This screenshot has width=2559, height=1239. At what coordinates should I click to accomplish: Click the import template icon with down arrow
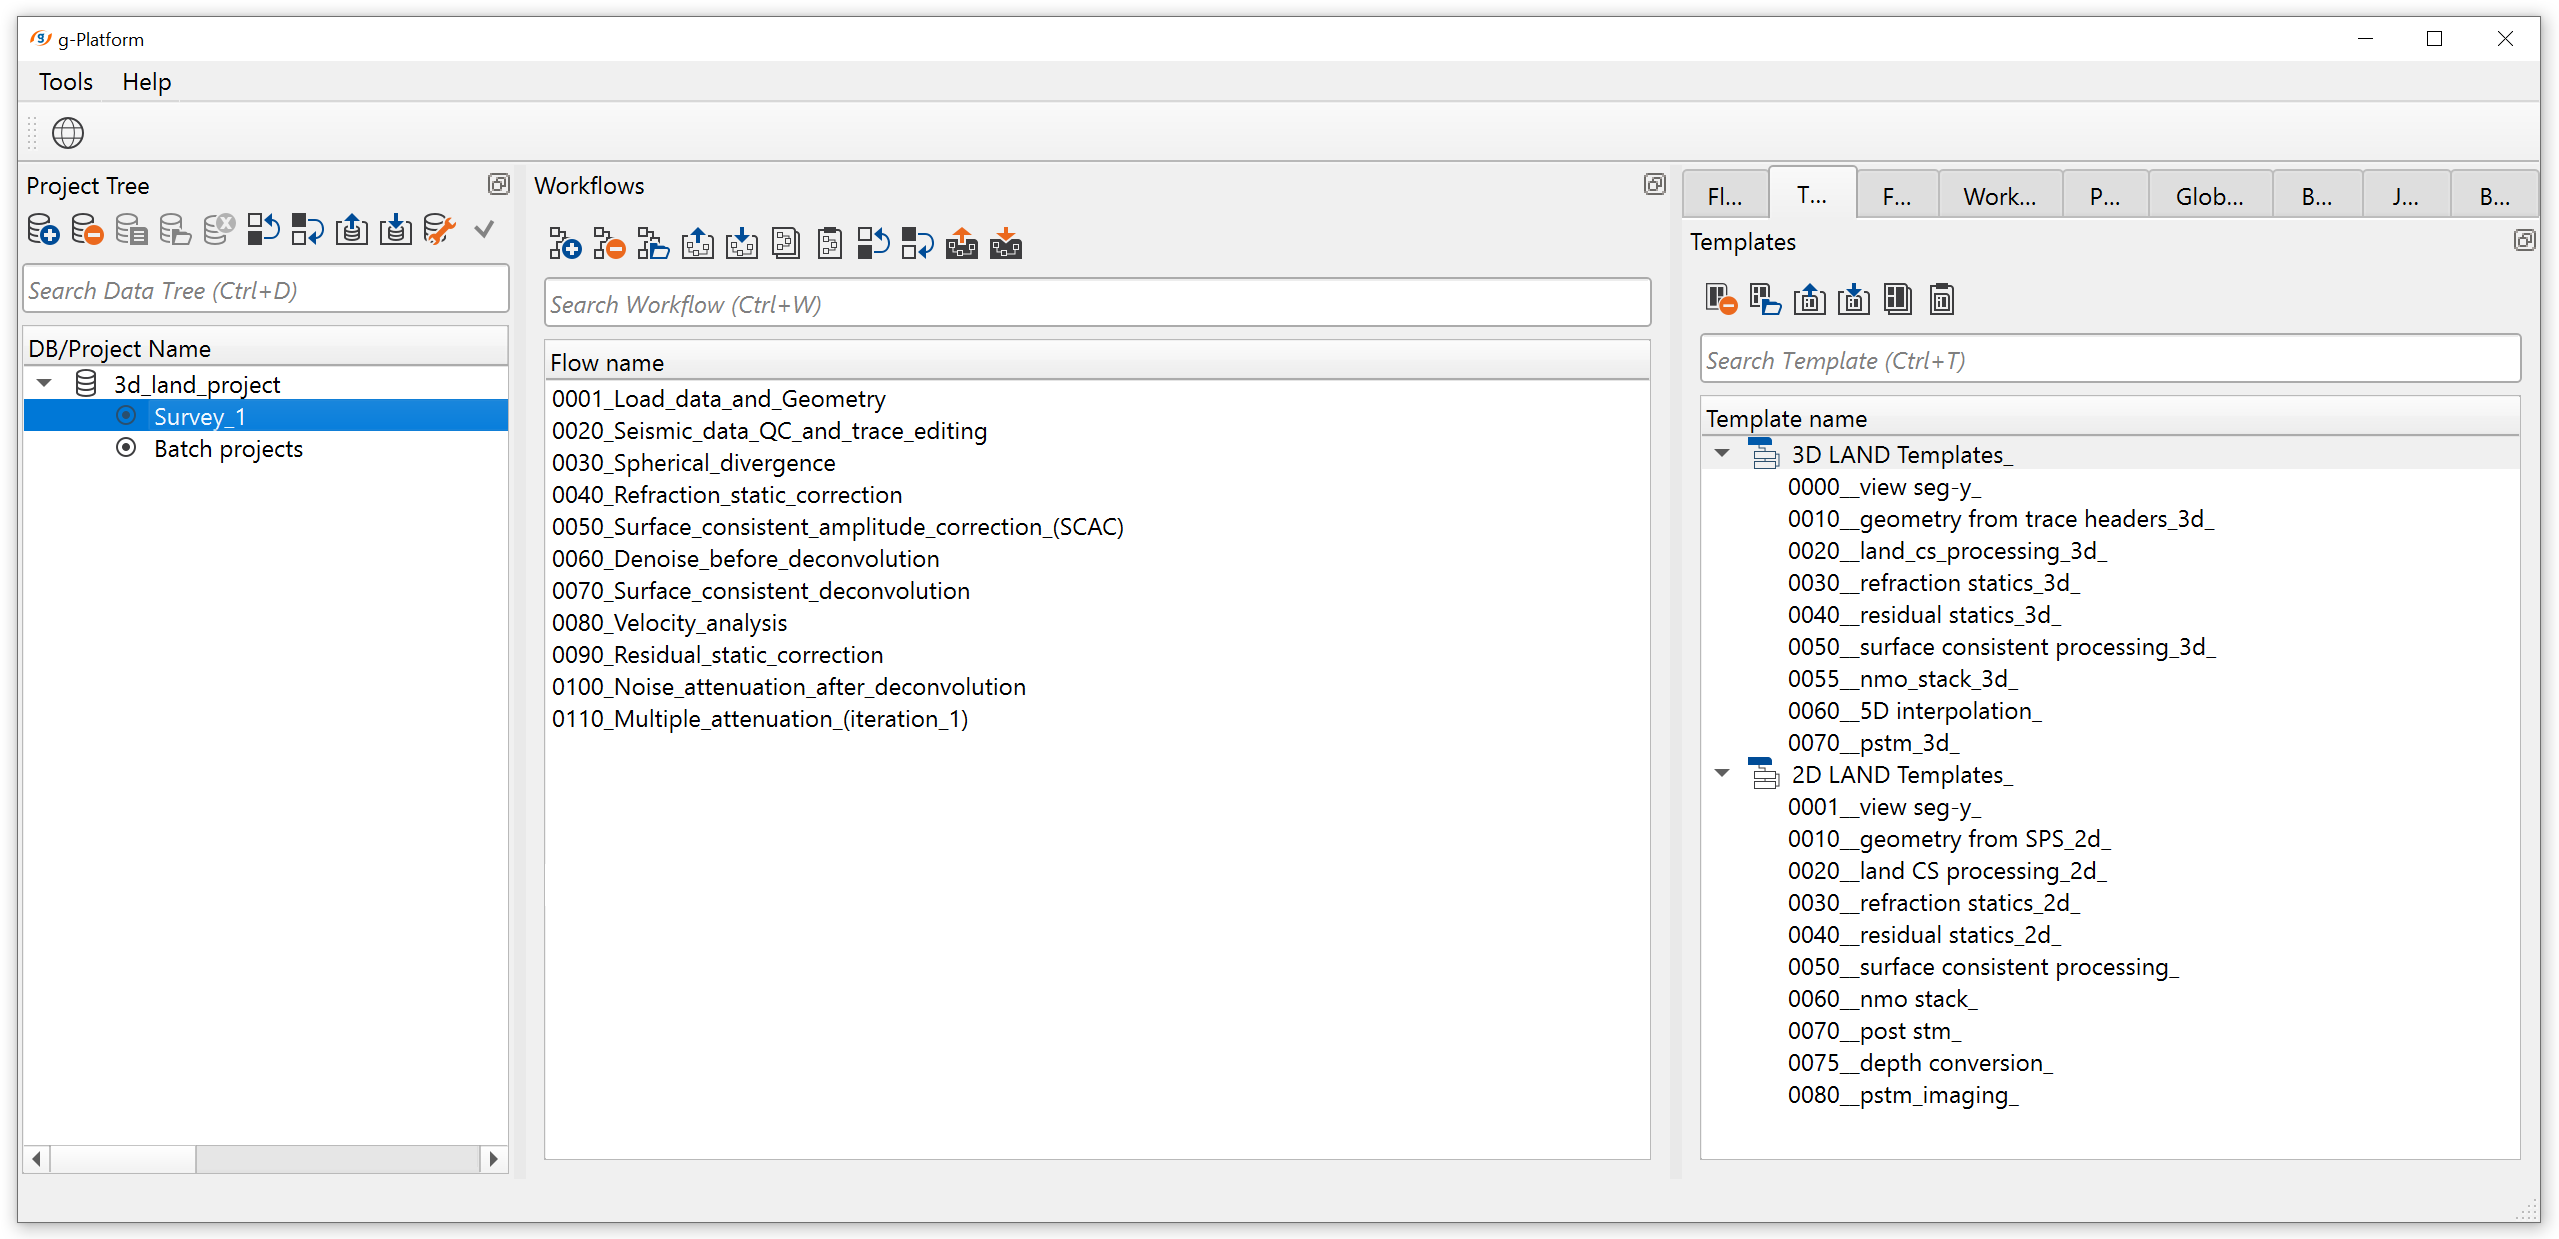coord(1853,300)
